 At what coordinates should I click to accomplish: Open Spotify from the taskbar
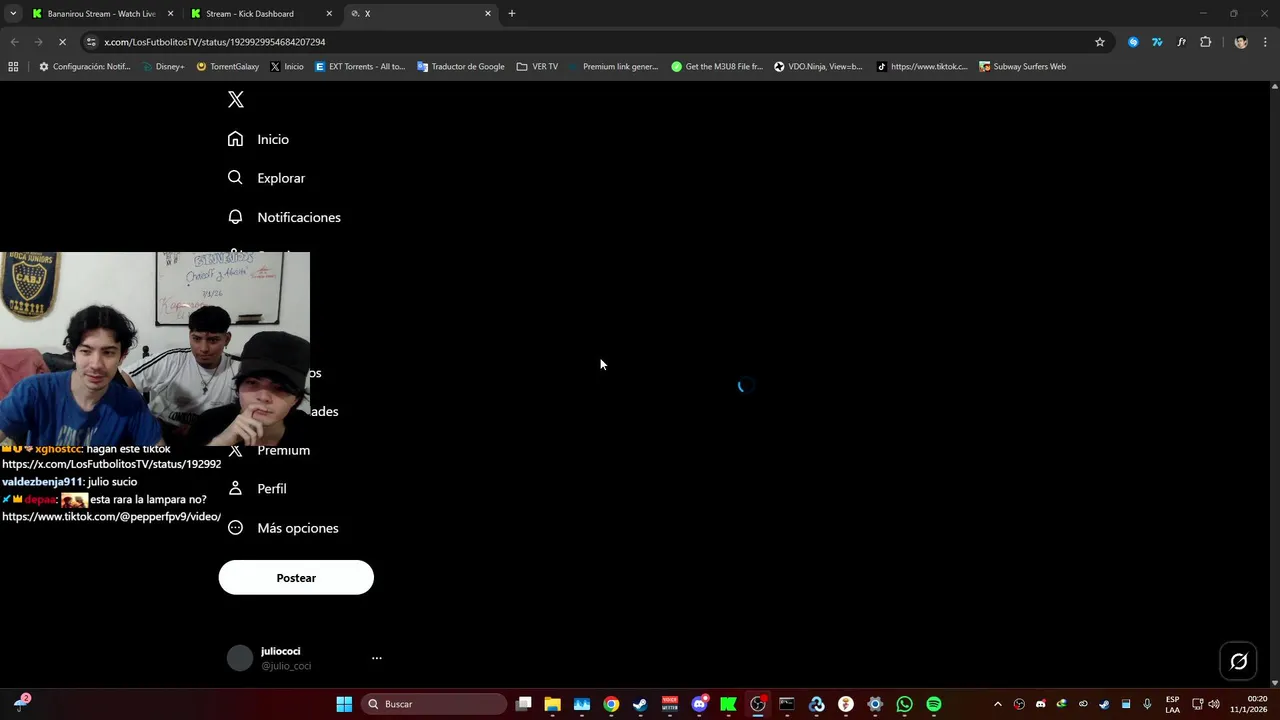click(934, 704)
